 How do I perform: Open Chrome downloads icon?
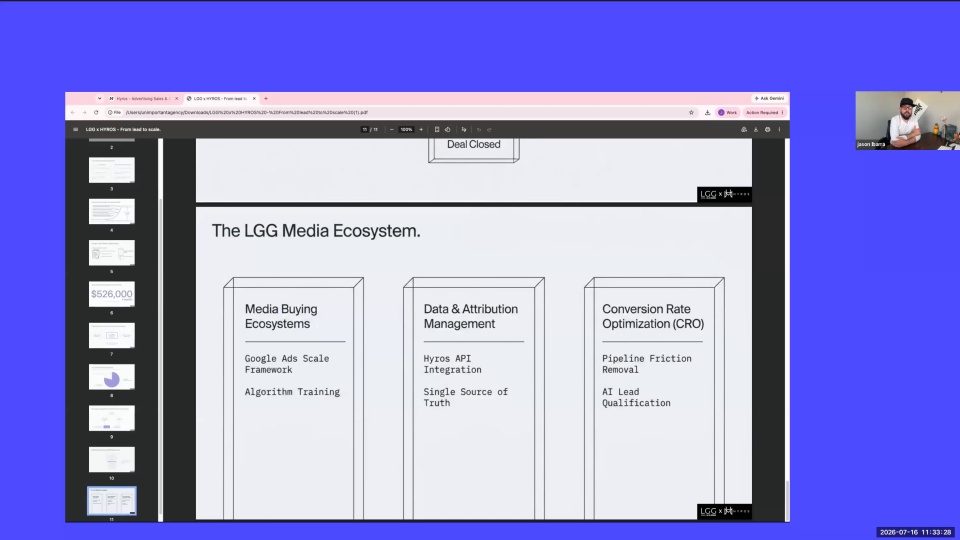(707, 113)
